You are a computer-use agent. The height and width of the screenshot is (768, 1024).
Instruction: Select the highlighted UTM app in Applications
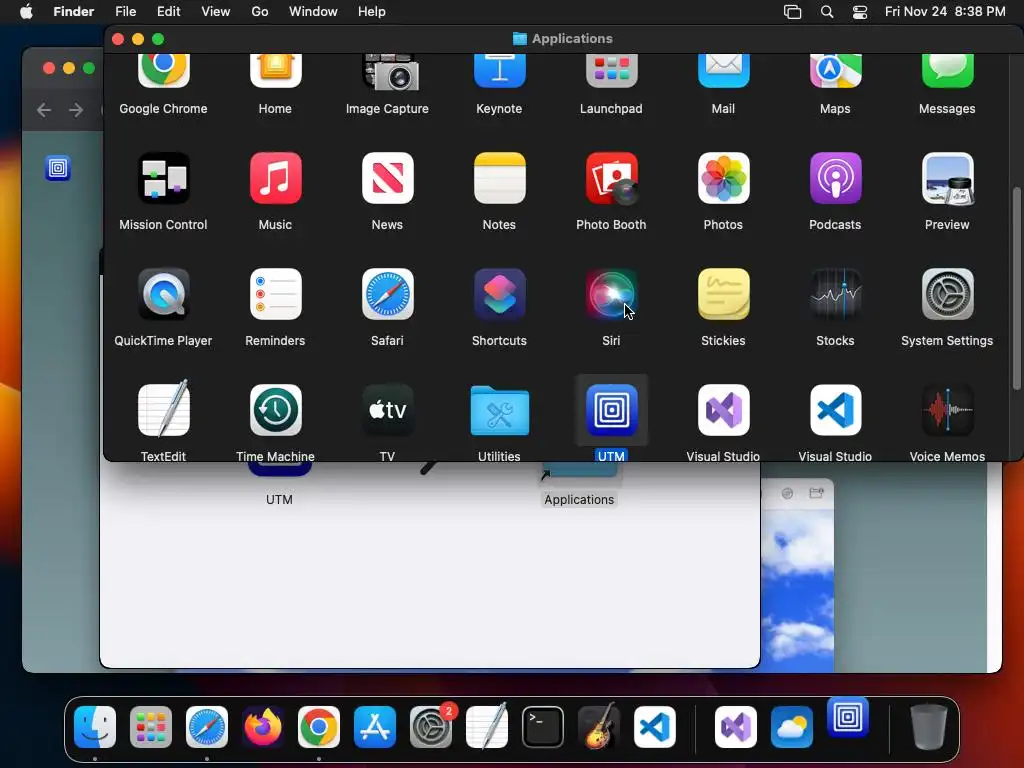pyautogui.click(x=611, y=410)
